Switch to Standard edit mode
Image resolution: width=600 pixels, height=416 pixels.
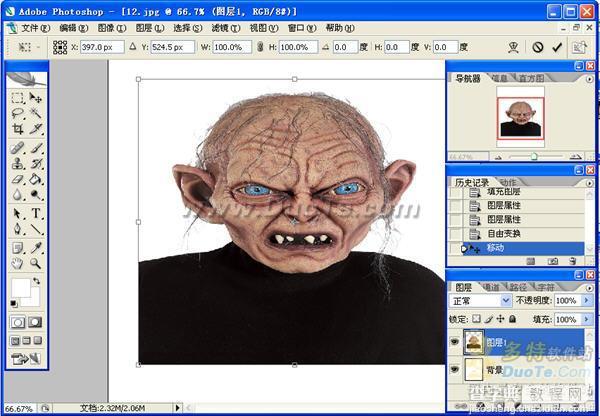tap(18, 322)
